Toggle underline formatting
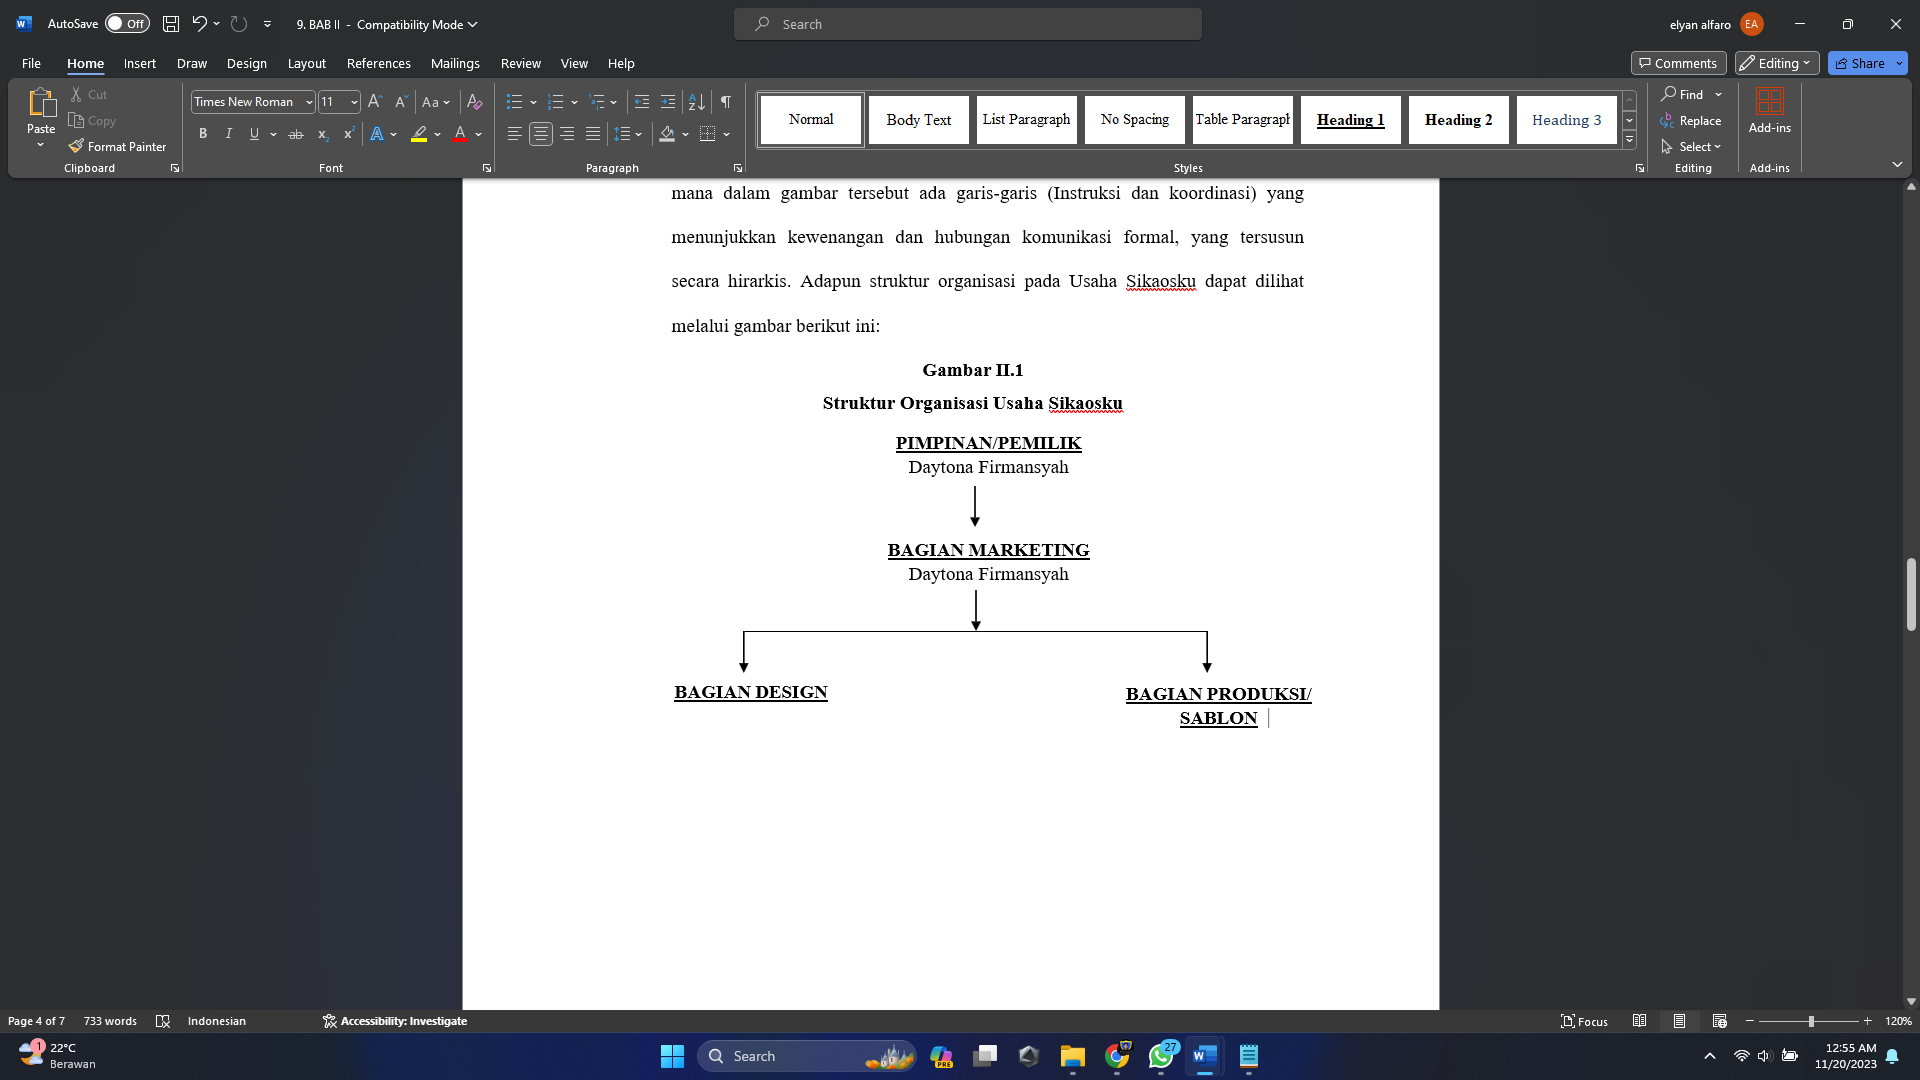 [254, 134]
